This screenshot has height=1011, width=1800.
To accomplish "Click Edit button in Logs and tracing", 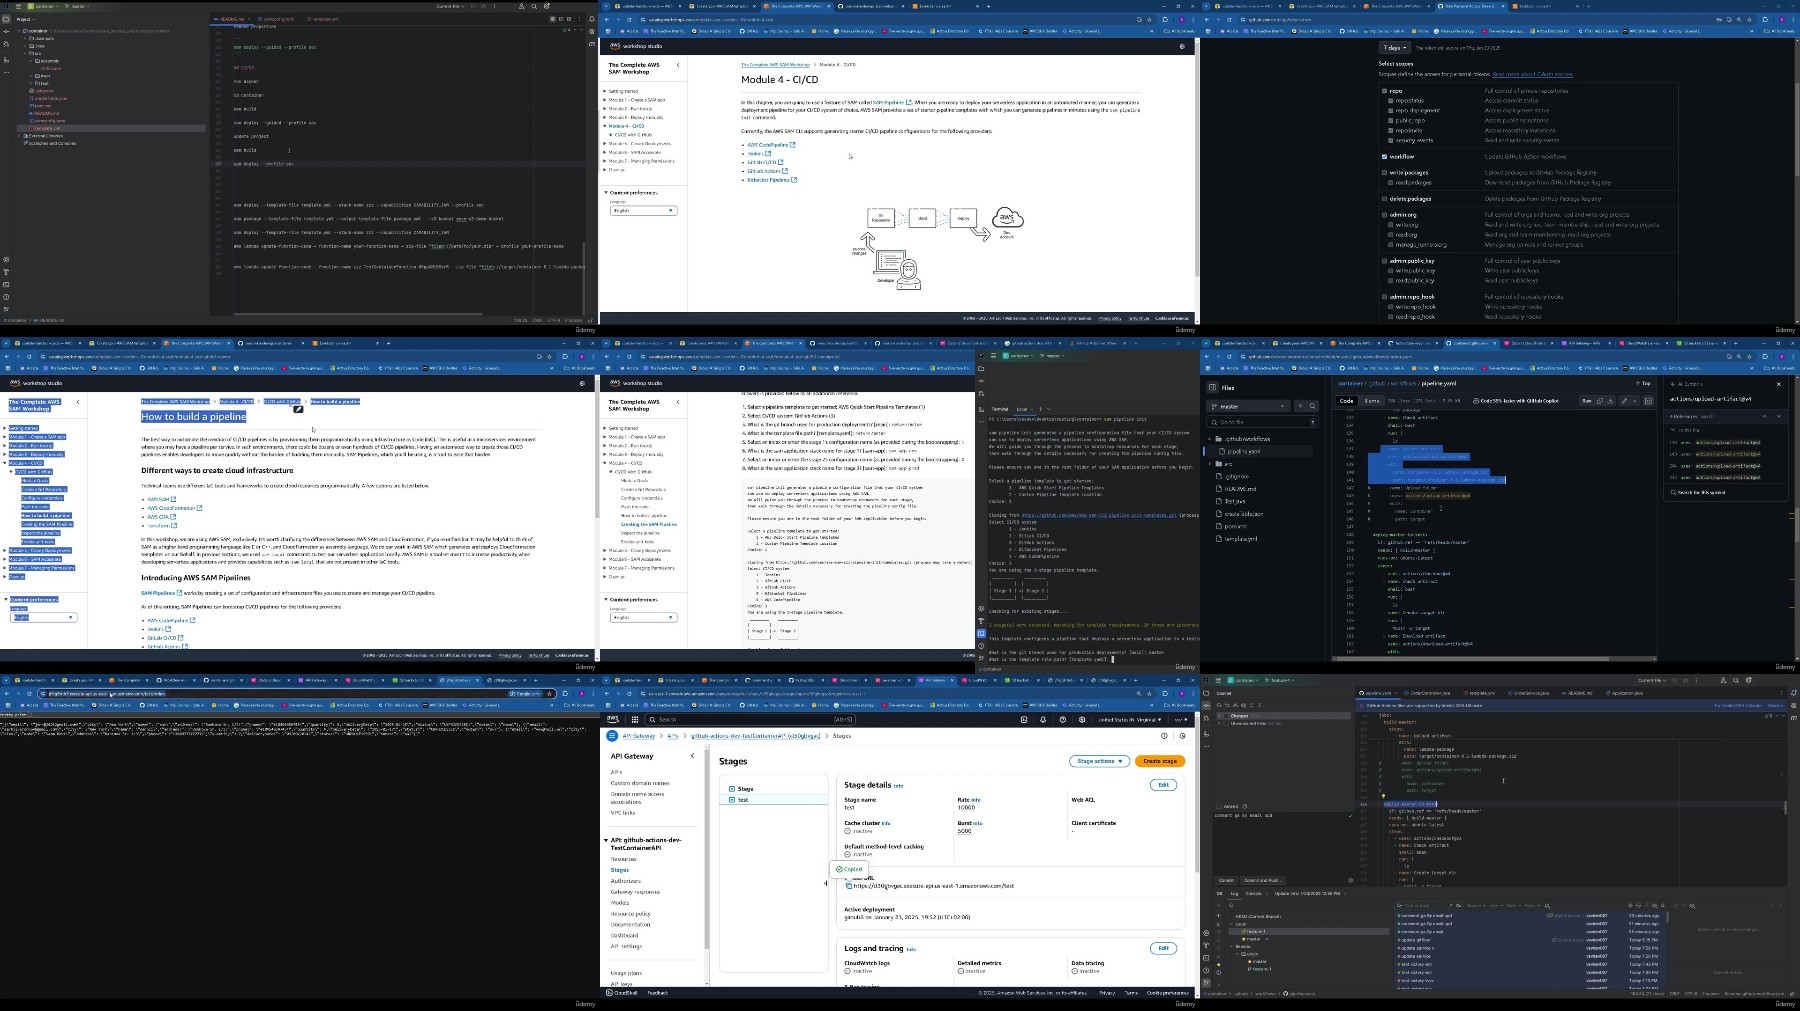I will (1163, 948).
